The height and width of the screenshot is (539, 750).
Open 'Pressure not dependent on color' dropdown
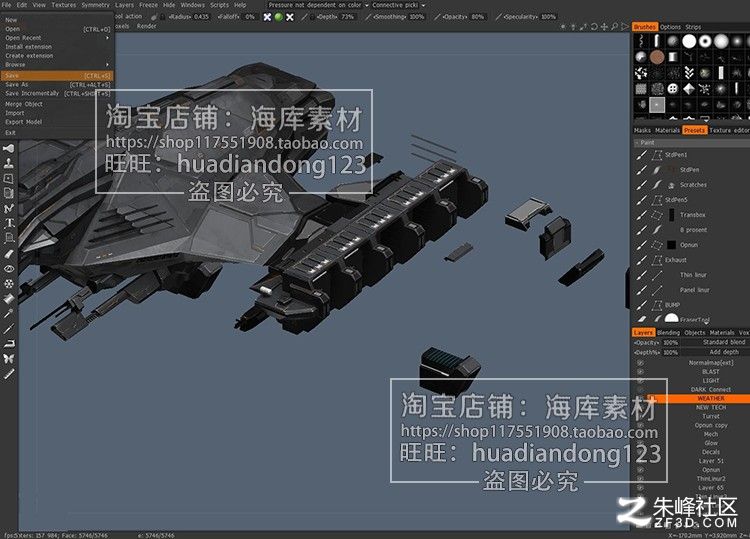318,5
